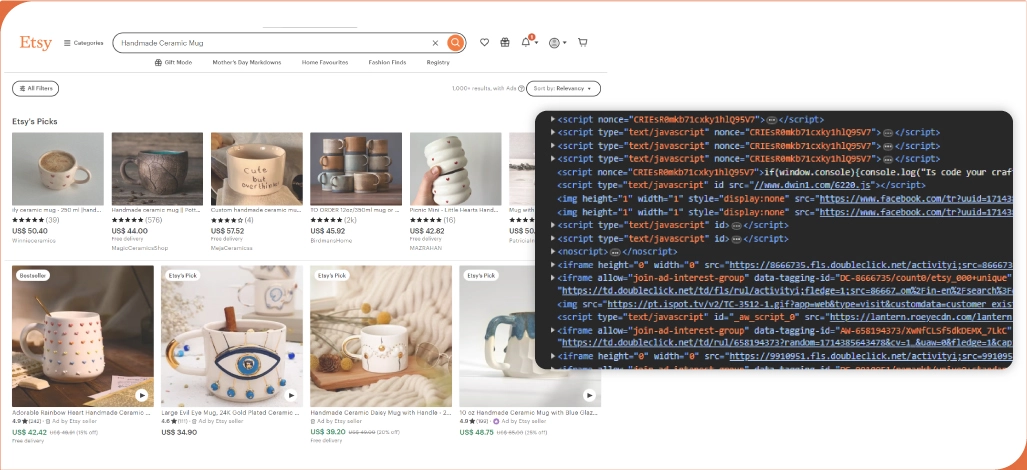
Task: Click the ellipsis inside the noscript element
Action: [x=615, y=252]
